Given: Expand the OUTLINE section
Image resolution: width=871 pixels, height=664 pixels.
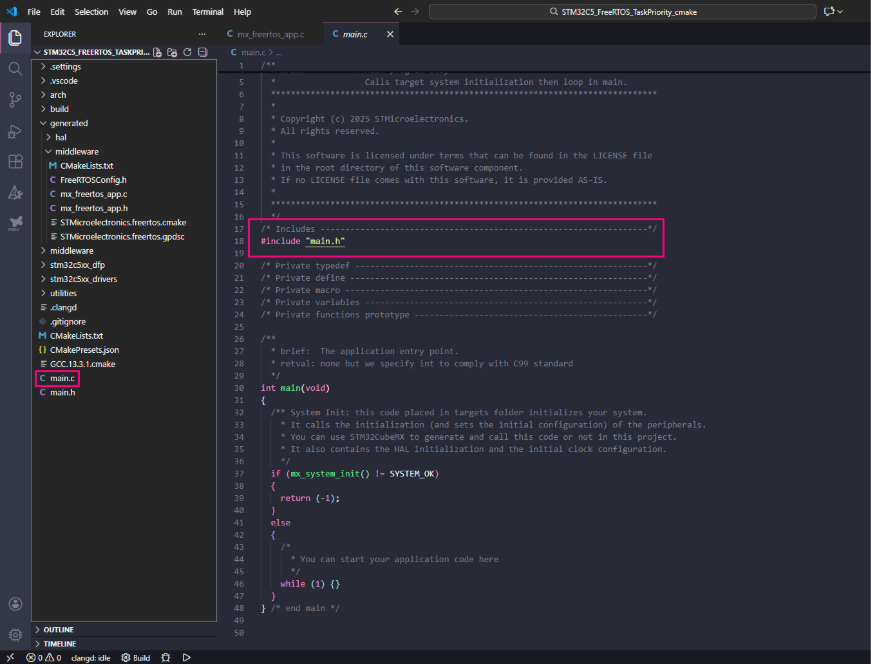Looking at the screenshot, I should [58, 629].
